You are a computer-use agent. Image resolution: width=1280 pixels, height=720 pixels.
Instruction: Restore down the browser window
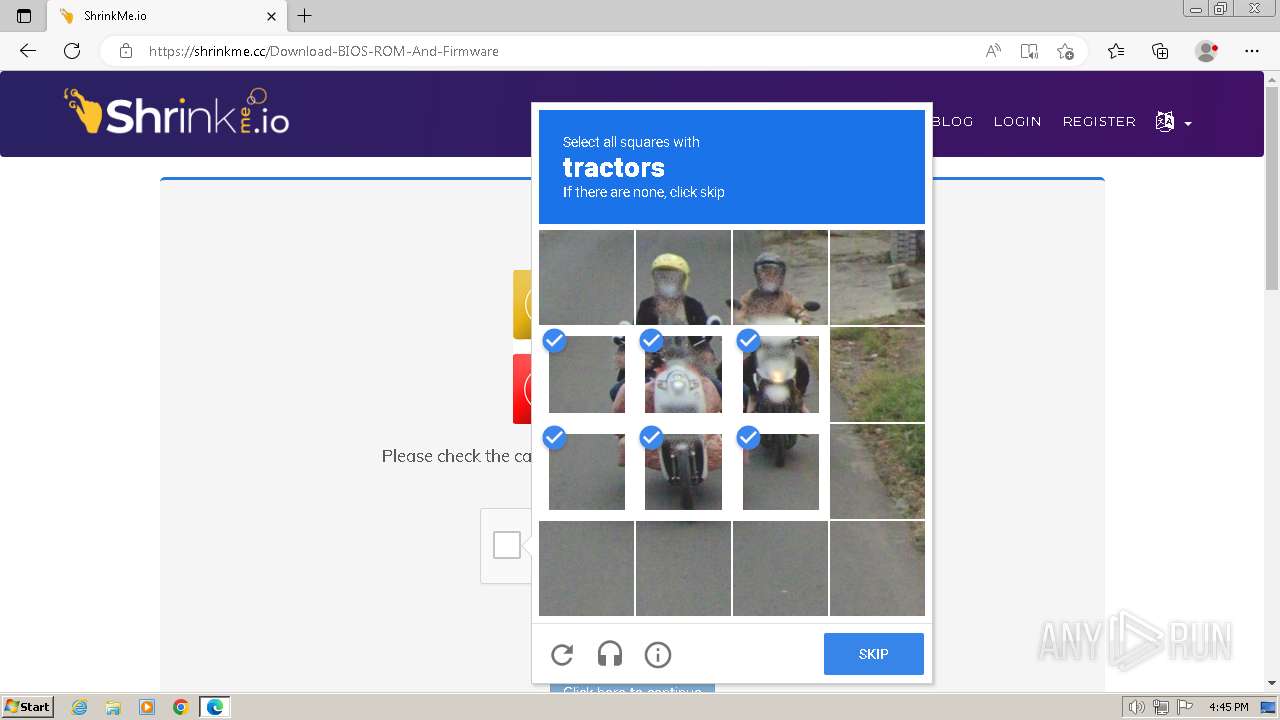pos(1220,9)
